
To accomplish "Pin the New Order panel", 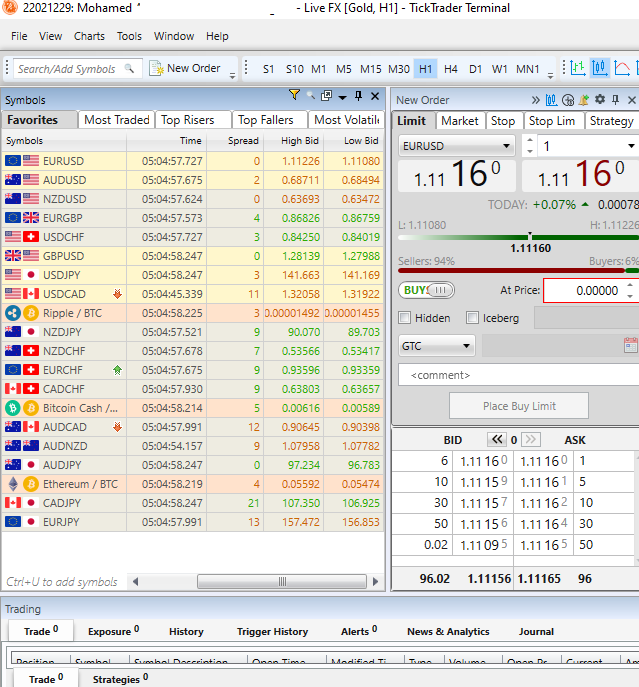I will 615,100.
